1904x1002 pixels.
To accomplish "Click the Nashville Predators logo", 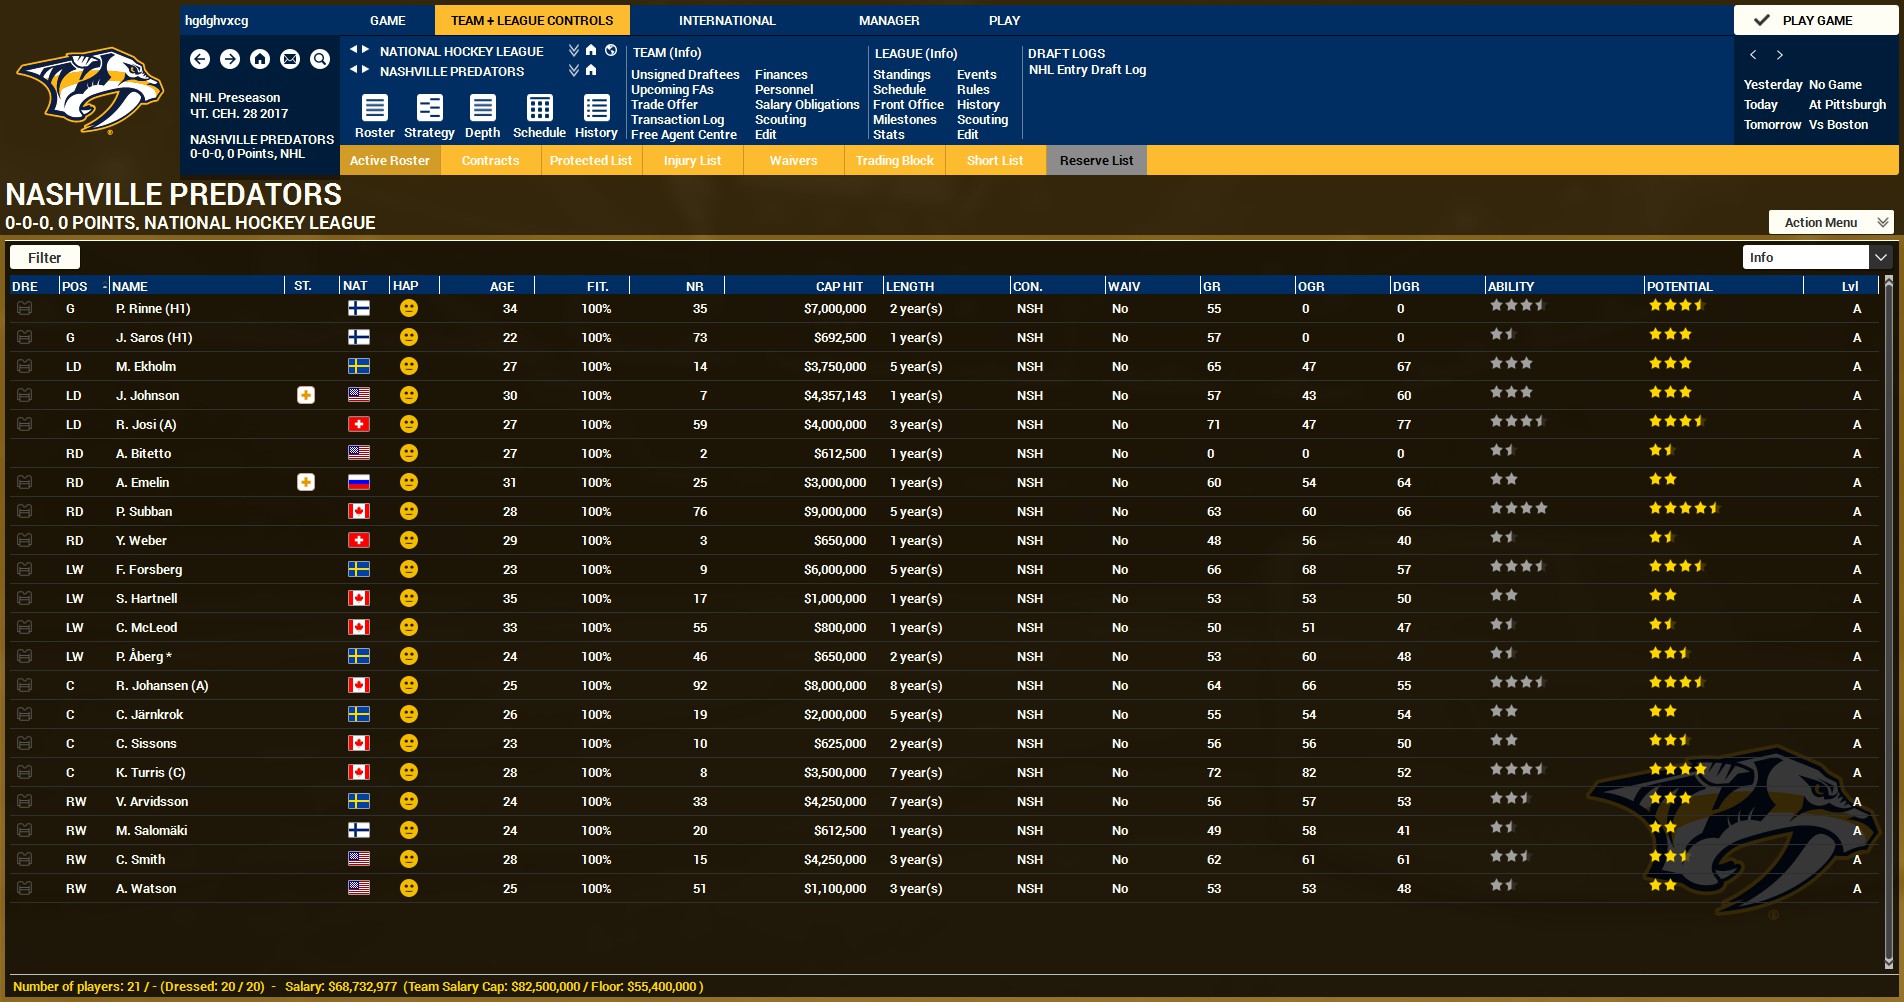I will click(90, 90).
